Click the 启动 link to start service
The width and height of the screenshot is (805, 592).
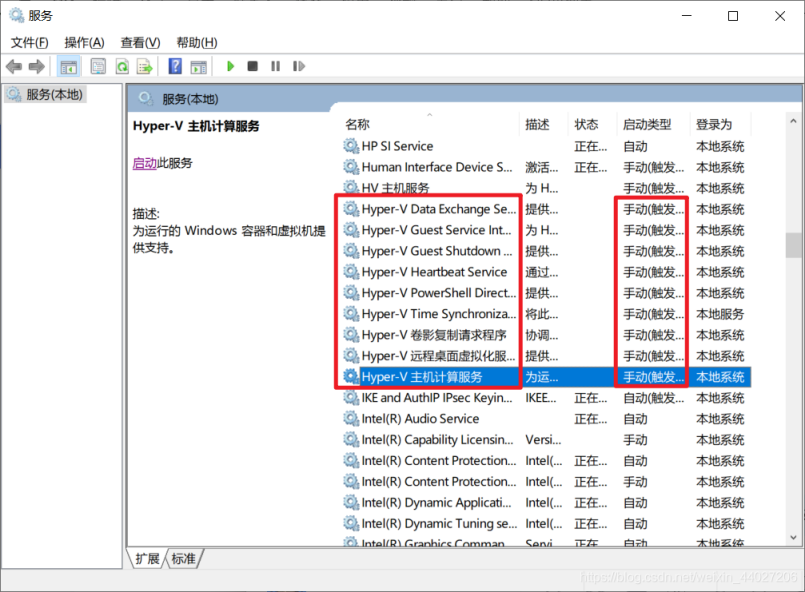point(144,163)
